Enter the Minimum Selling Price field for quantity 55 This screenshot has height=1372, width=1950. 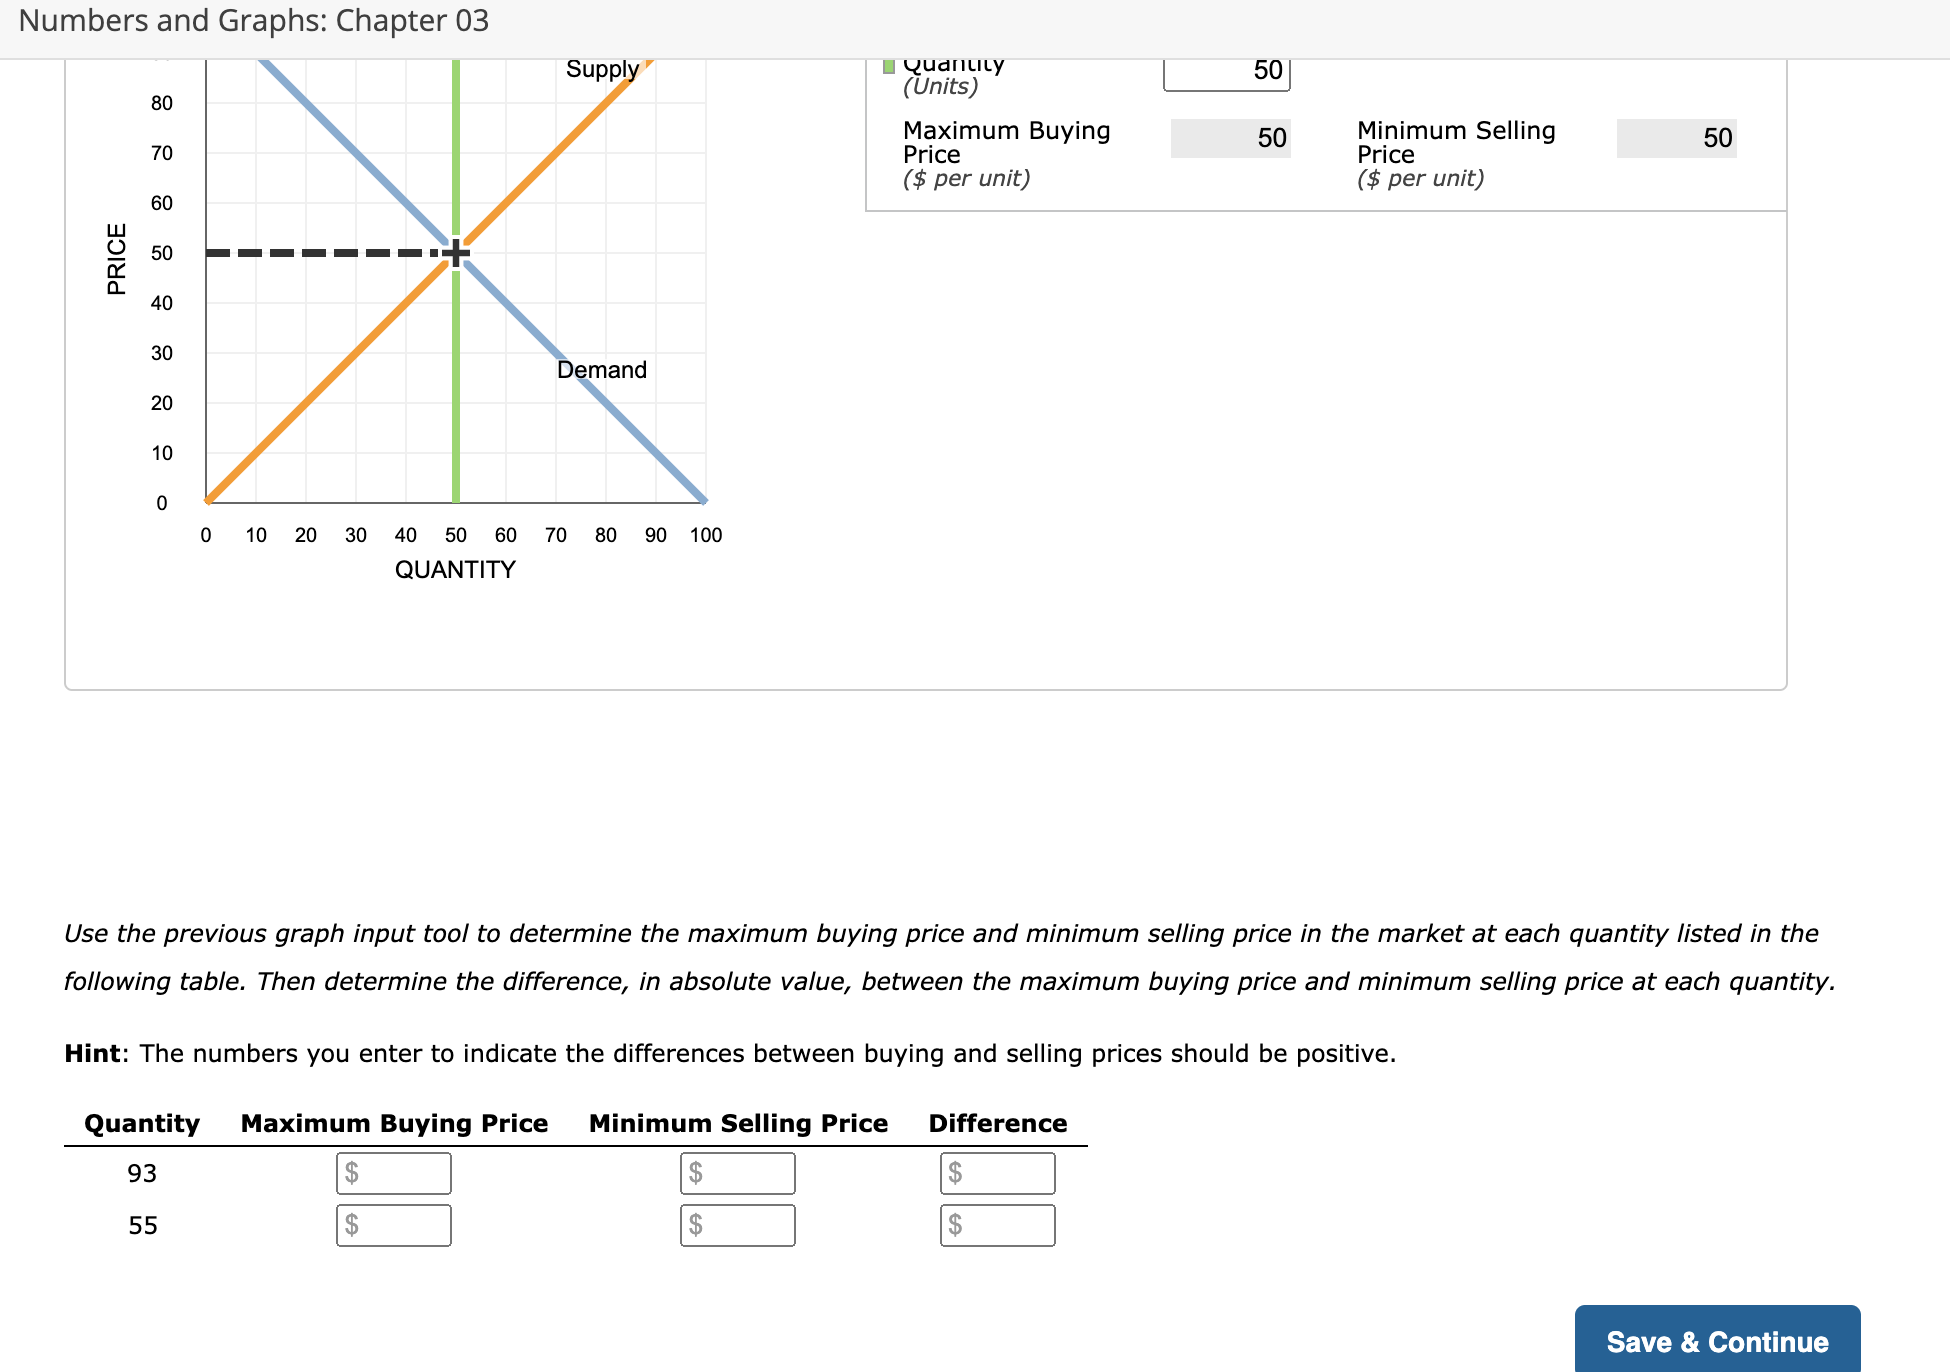[x=737, y=1225]
